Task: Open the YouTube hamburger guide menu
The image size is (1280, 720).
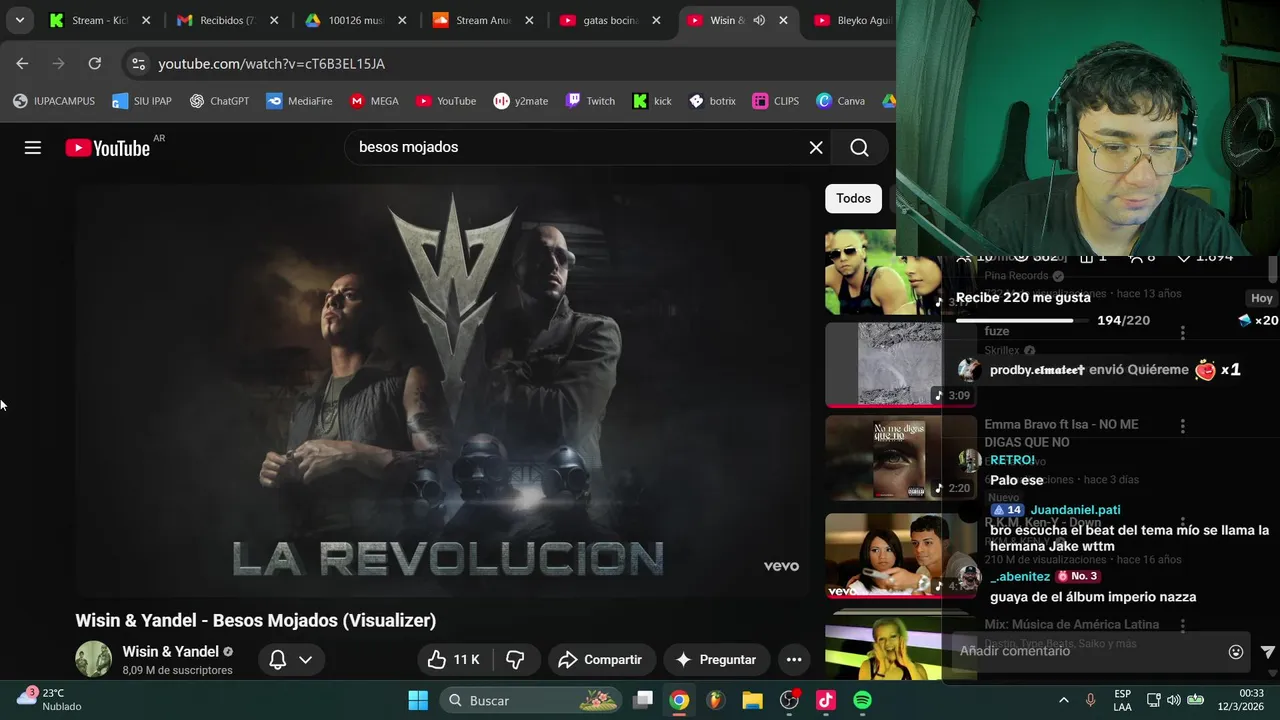Action: pos(33,148)
